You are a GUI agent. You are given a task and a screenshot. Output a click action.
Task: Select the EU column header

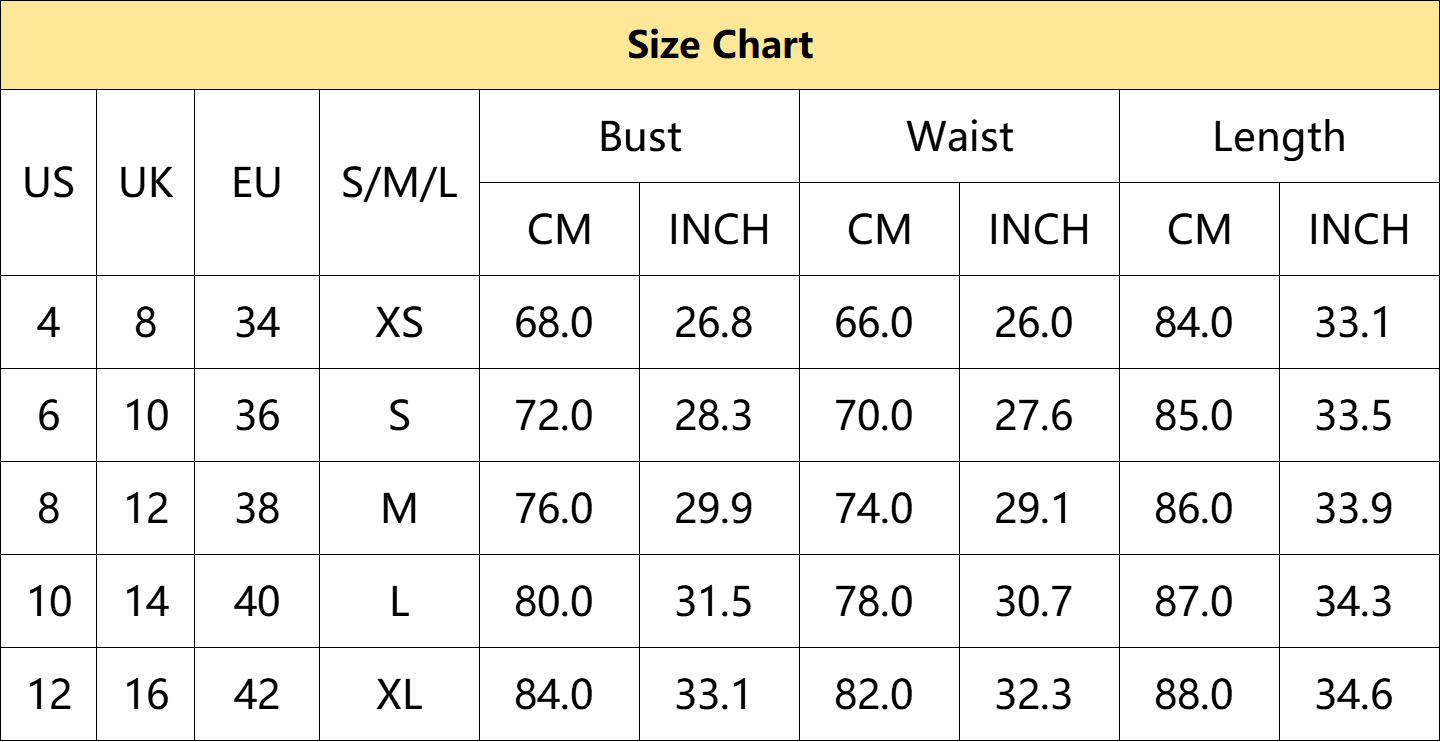pos(257,183)
